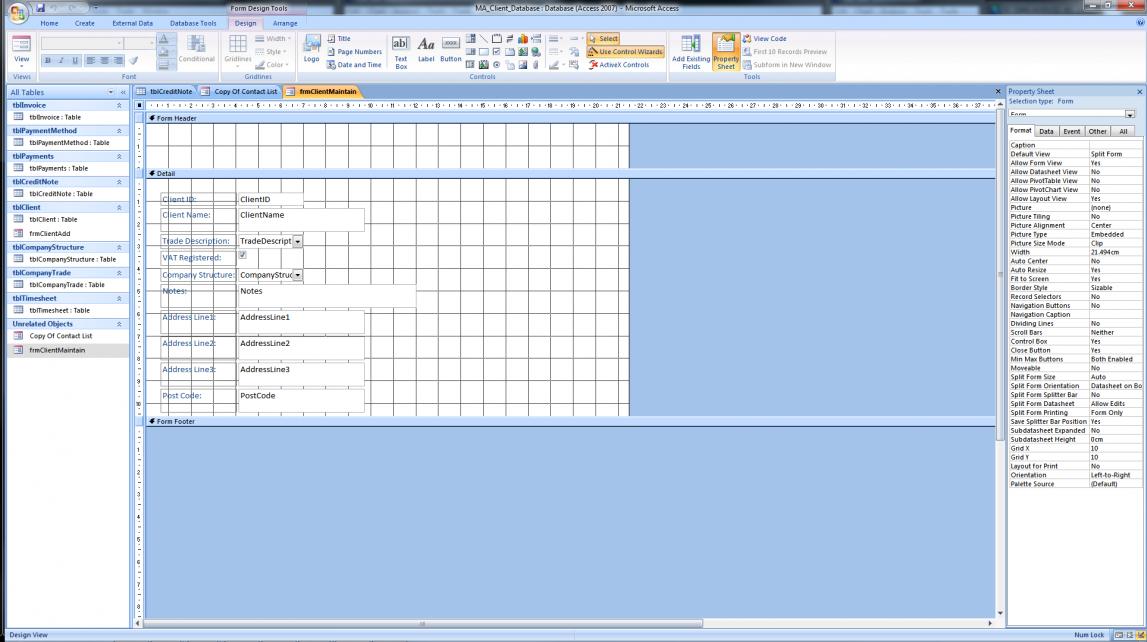Close the Property Sheet pane
The width and height of the screenshot is (1147, 642).
click(1139, 92)
